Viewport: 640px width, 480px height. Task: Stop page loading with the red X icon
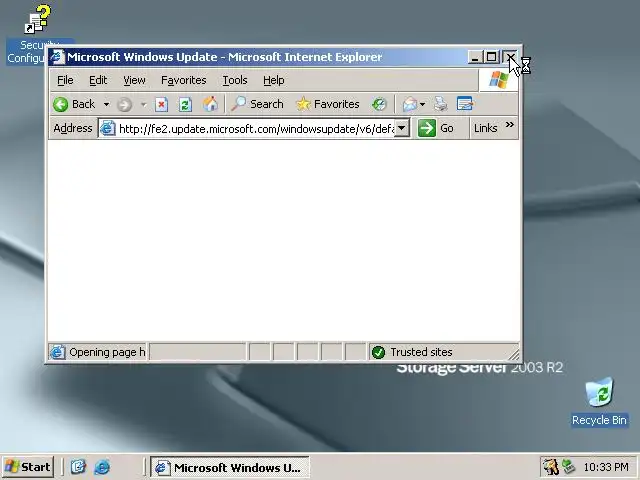click(x=162, y=104)
